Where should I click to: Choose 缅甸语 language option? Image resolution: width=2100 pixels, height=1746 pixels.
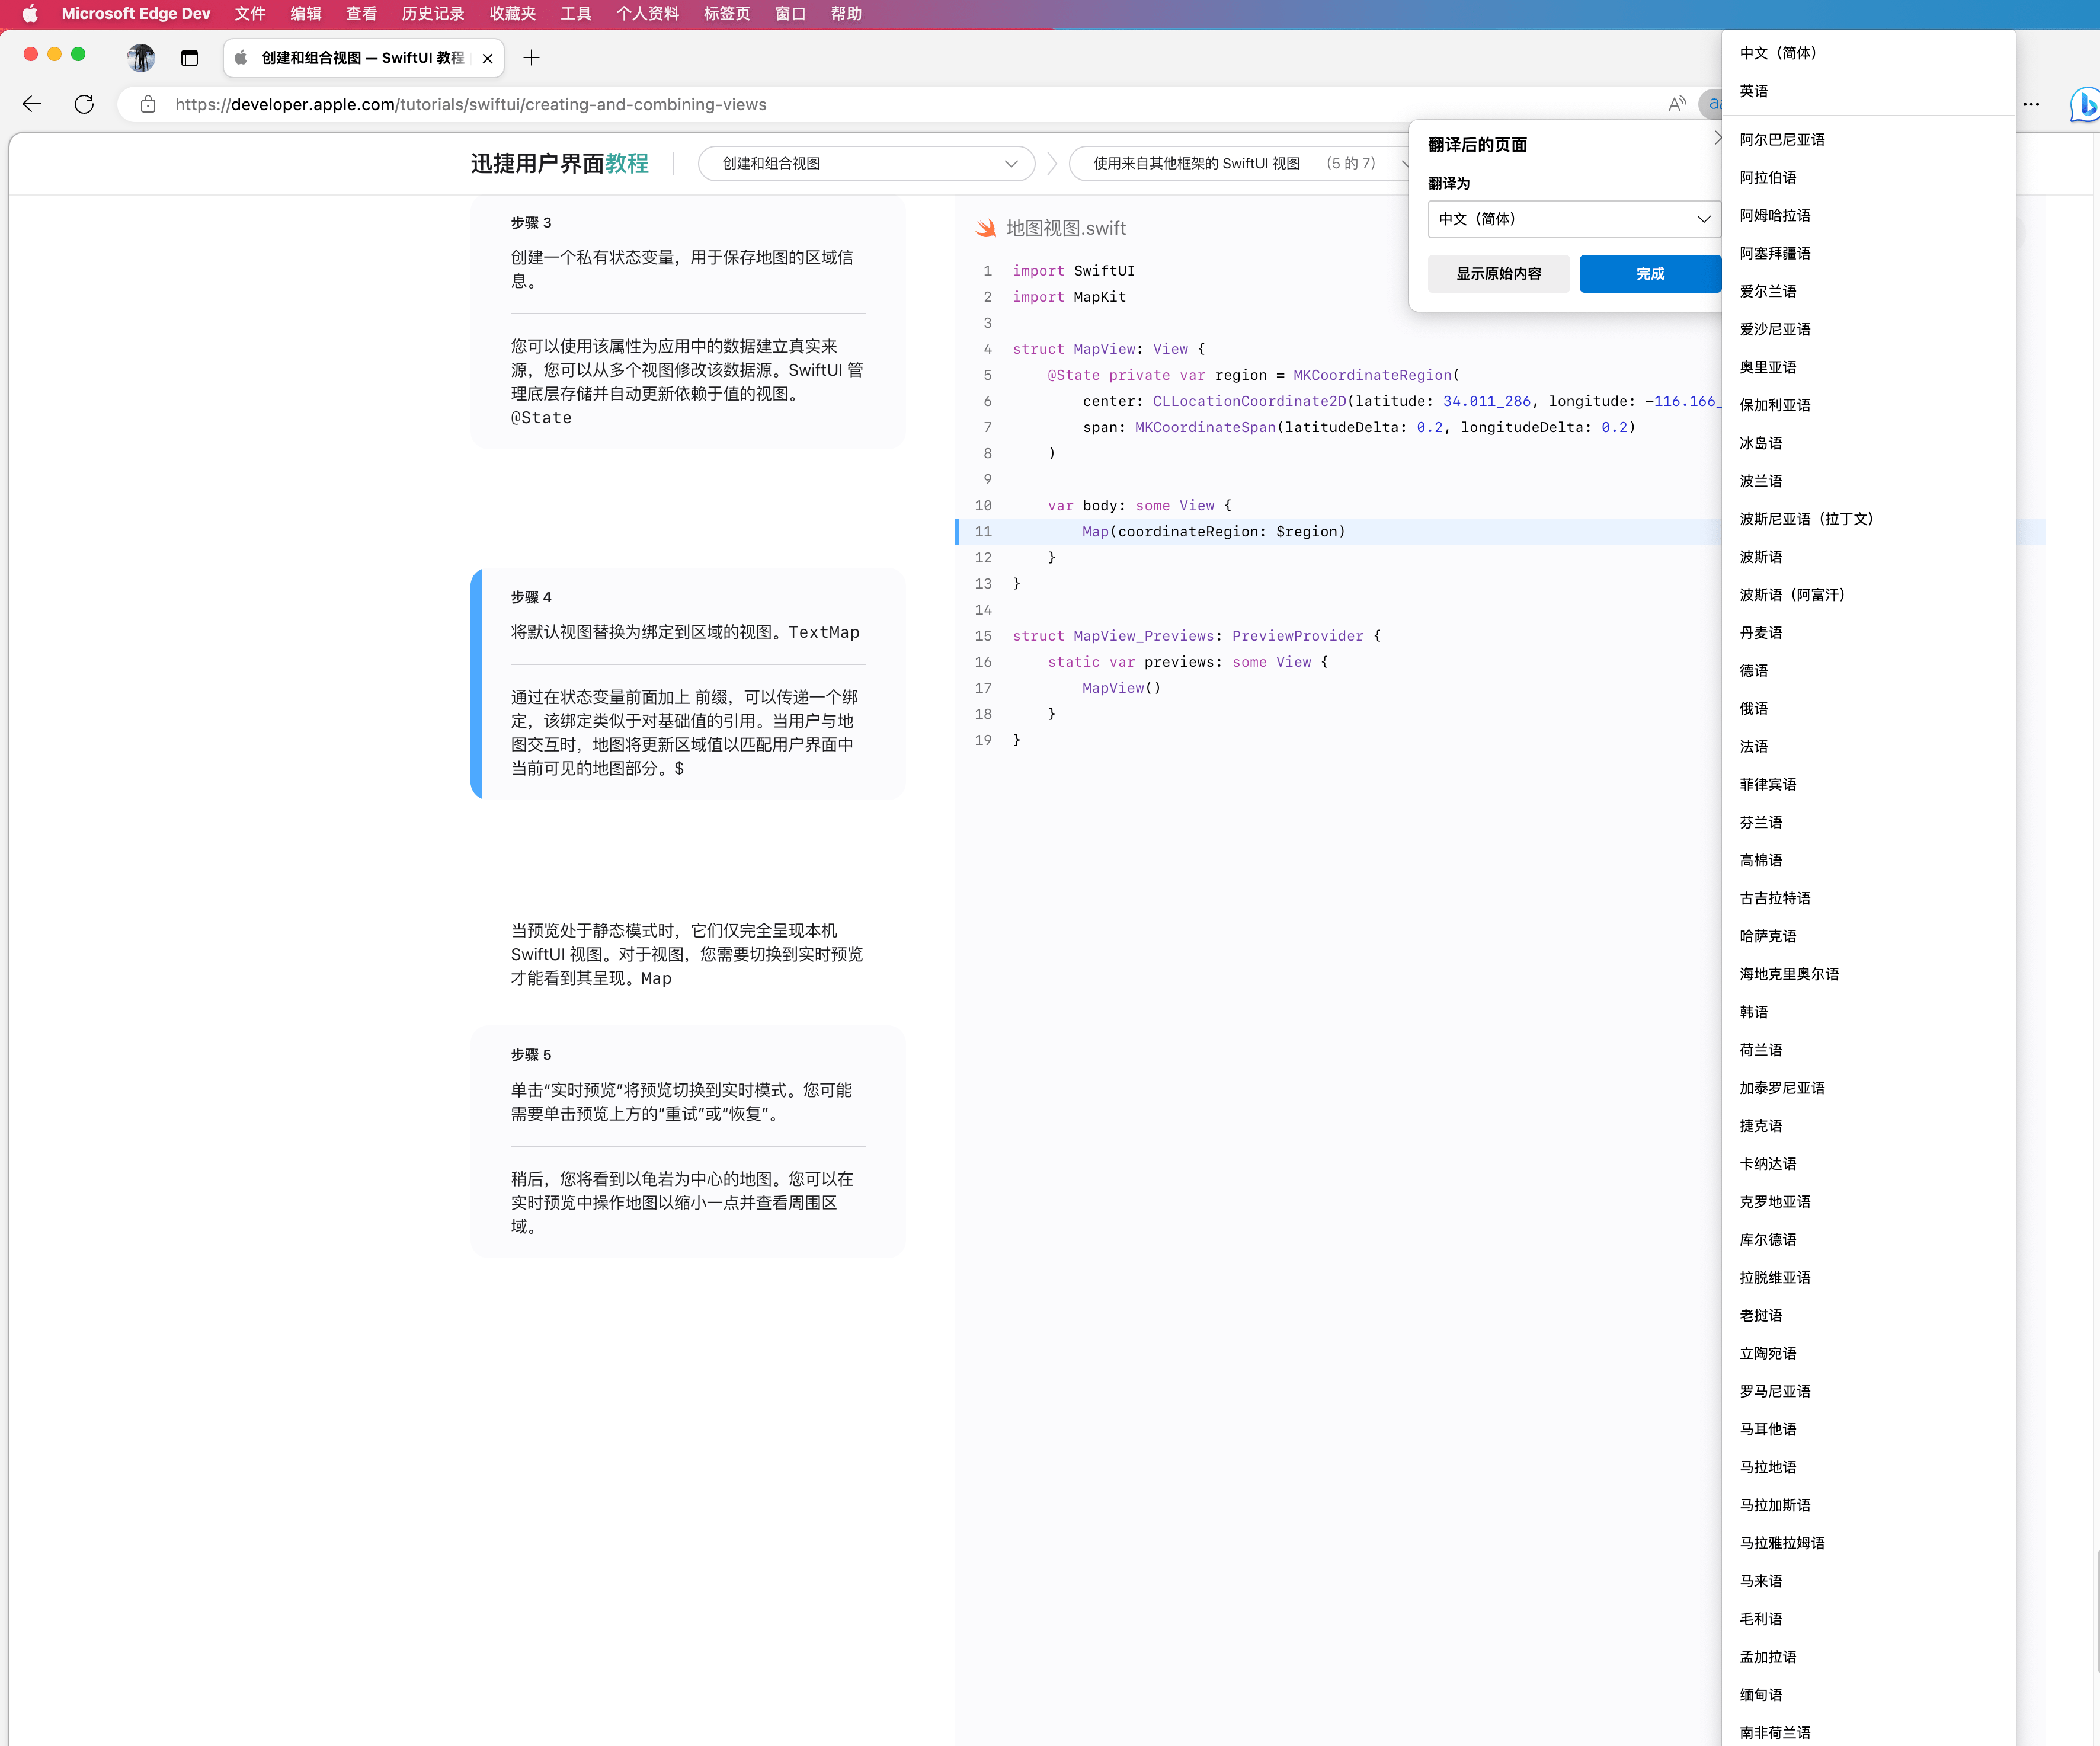pos(1868,1695)
